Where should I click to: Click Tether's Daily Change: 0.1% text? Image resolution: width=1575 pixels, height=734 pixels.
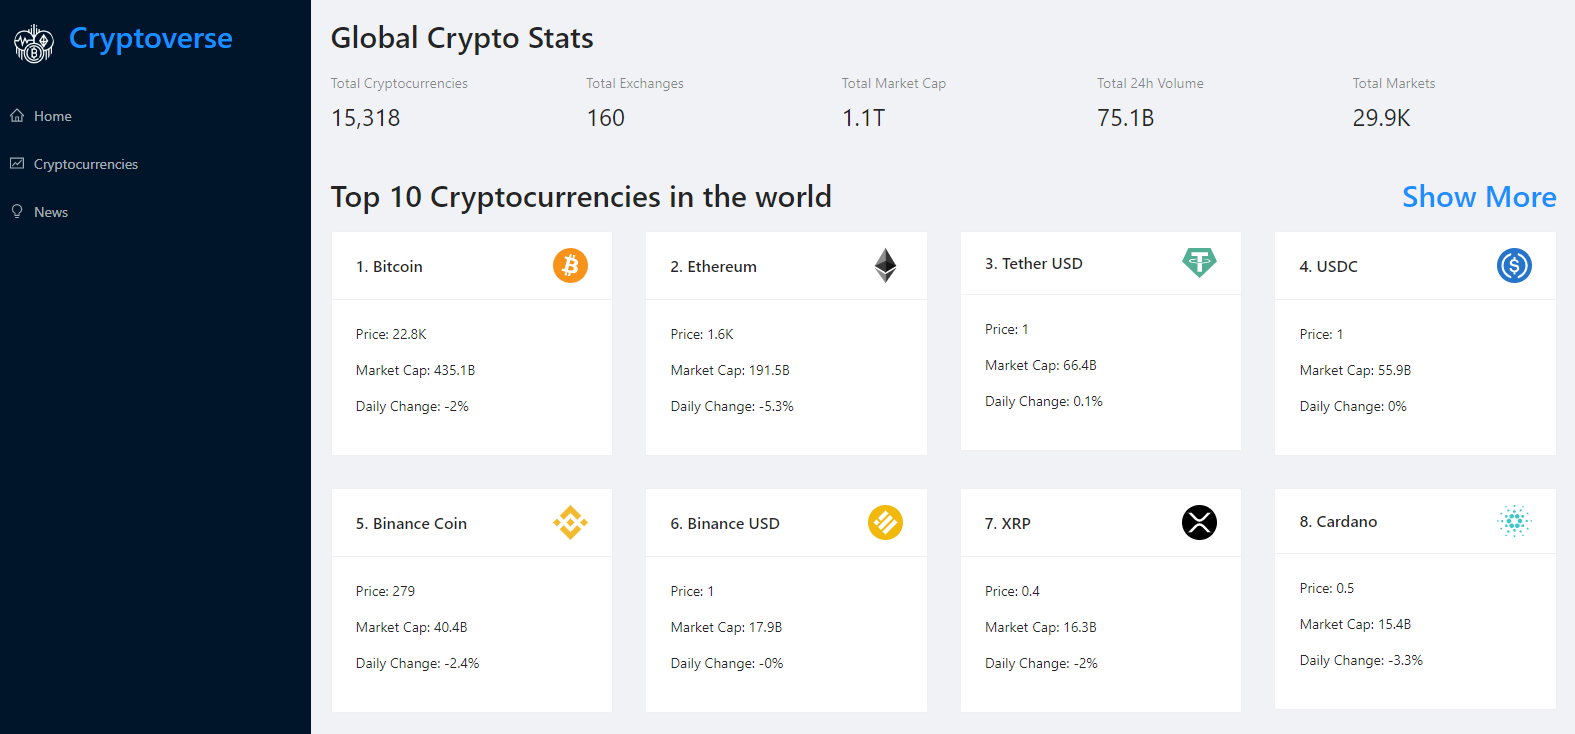click(1044, 402)
